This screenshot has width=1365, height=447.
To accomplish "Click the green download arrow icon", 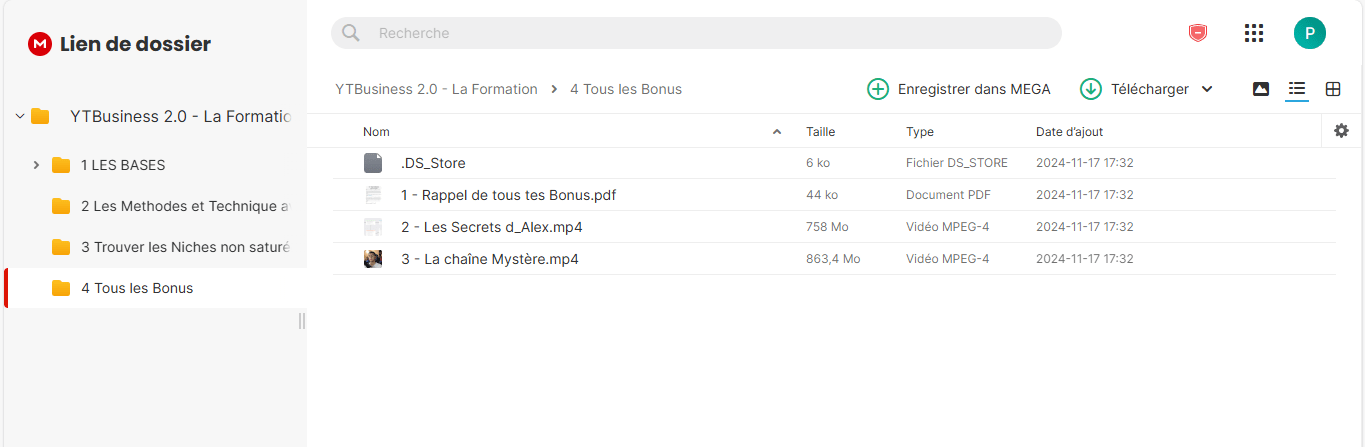I will [1091, 89].
